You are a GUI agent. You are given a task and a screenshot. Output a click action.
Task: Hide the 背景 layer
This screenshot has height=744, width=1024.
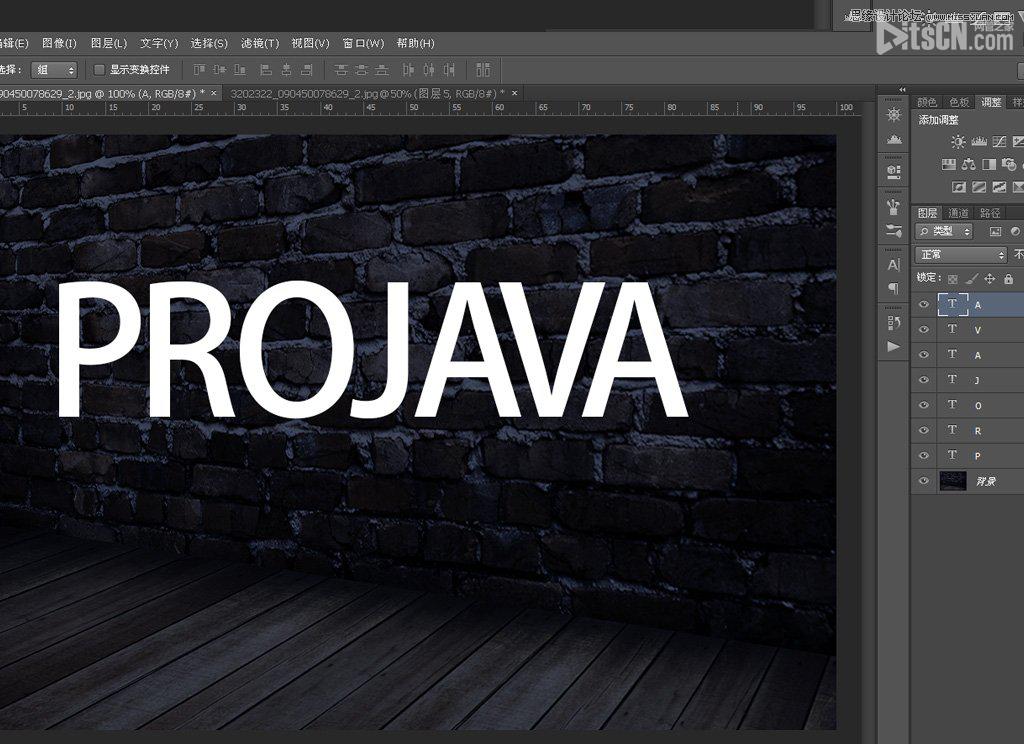coord(923,481)
